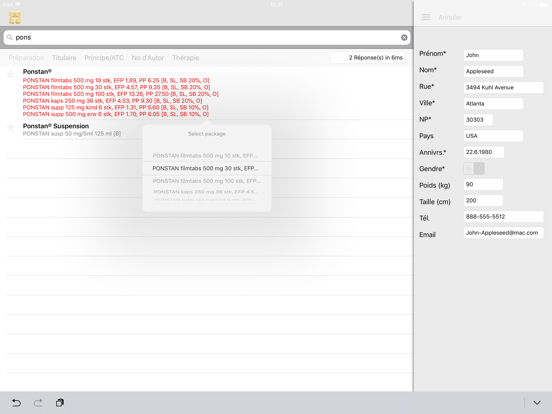Image resolution: width=552 pixels, height=414 pixels.
Task: Click the undo arrow in bottom bar
Action: click(16, 403)
